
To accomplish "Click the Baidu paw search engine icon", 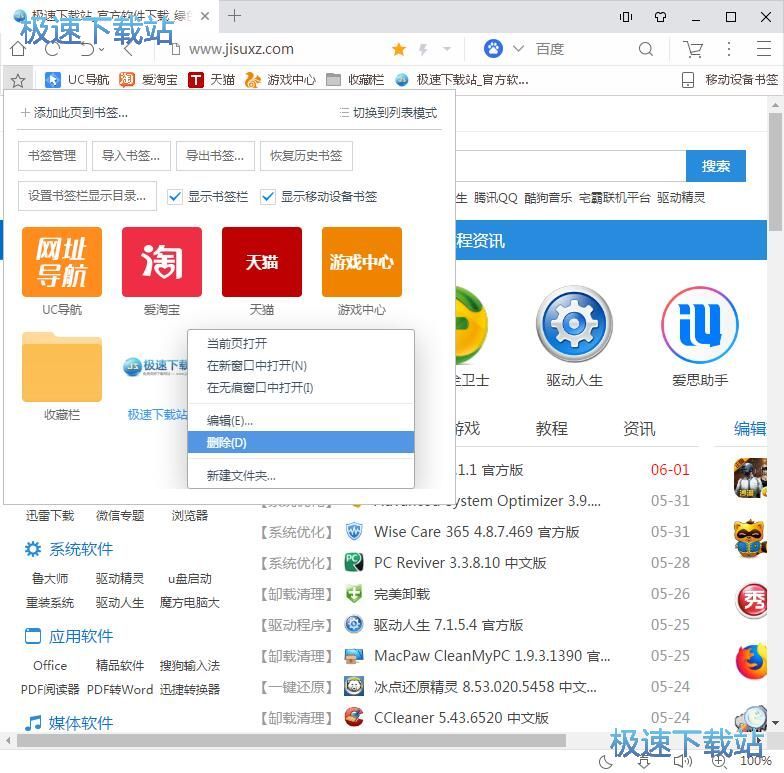I will coord(493,49).
